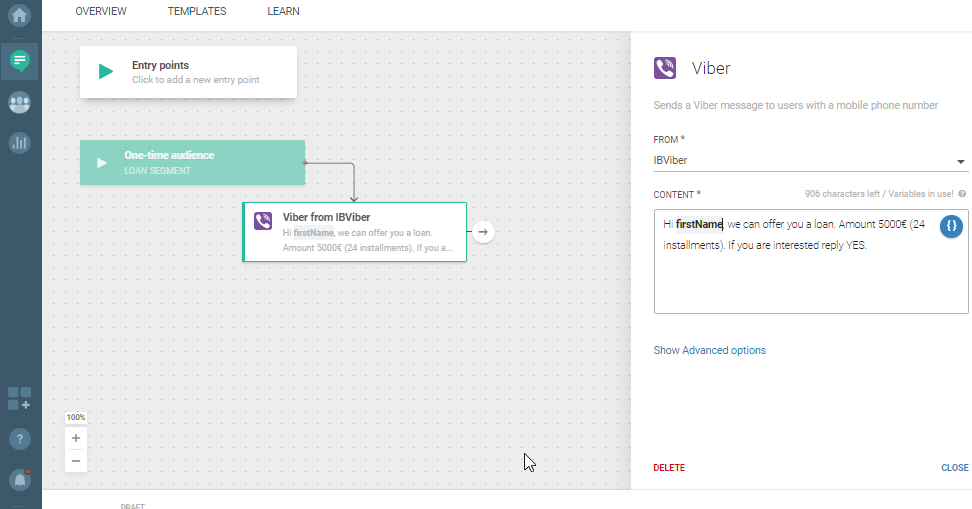Open the Learn tab
This screenshot has width=972, height=509.
pyautogui.click(x=283, y=12)
